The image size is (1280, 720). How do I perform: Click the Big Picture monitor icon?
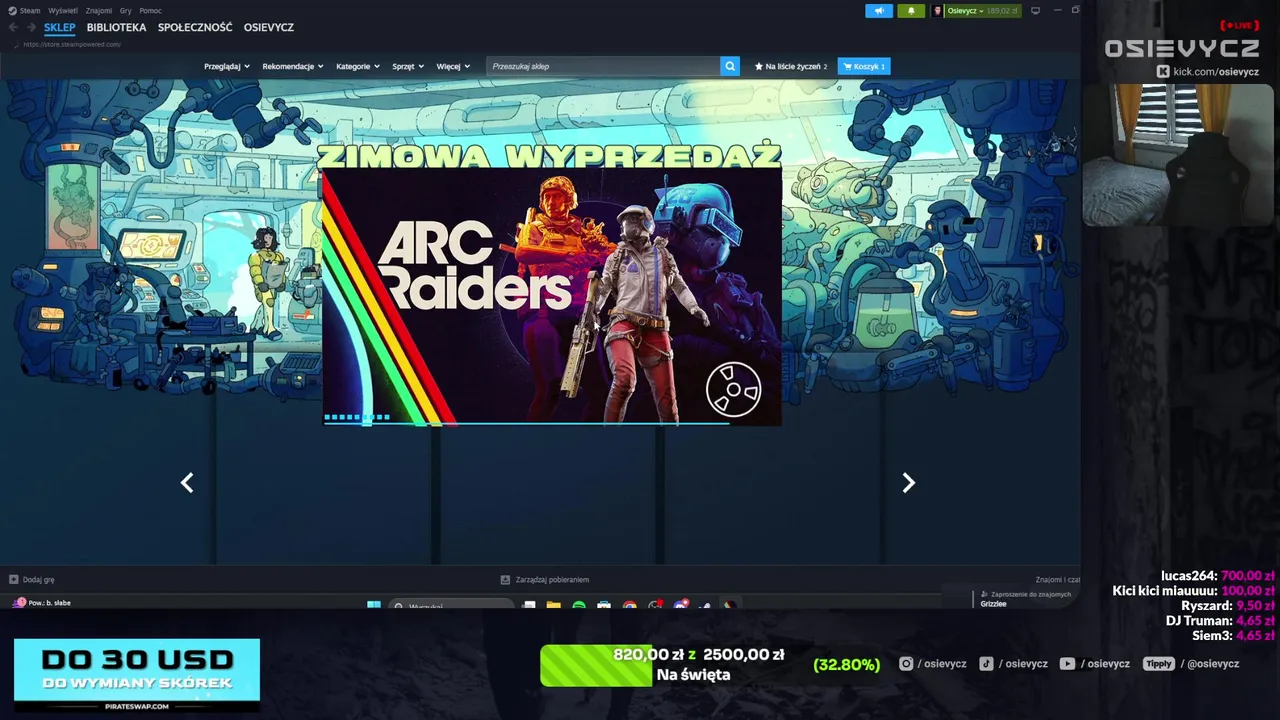(1035, 11)
